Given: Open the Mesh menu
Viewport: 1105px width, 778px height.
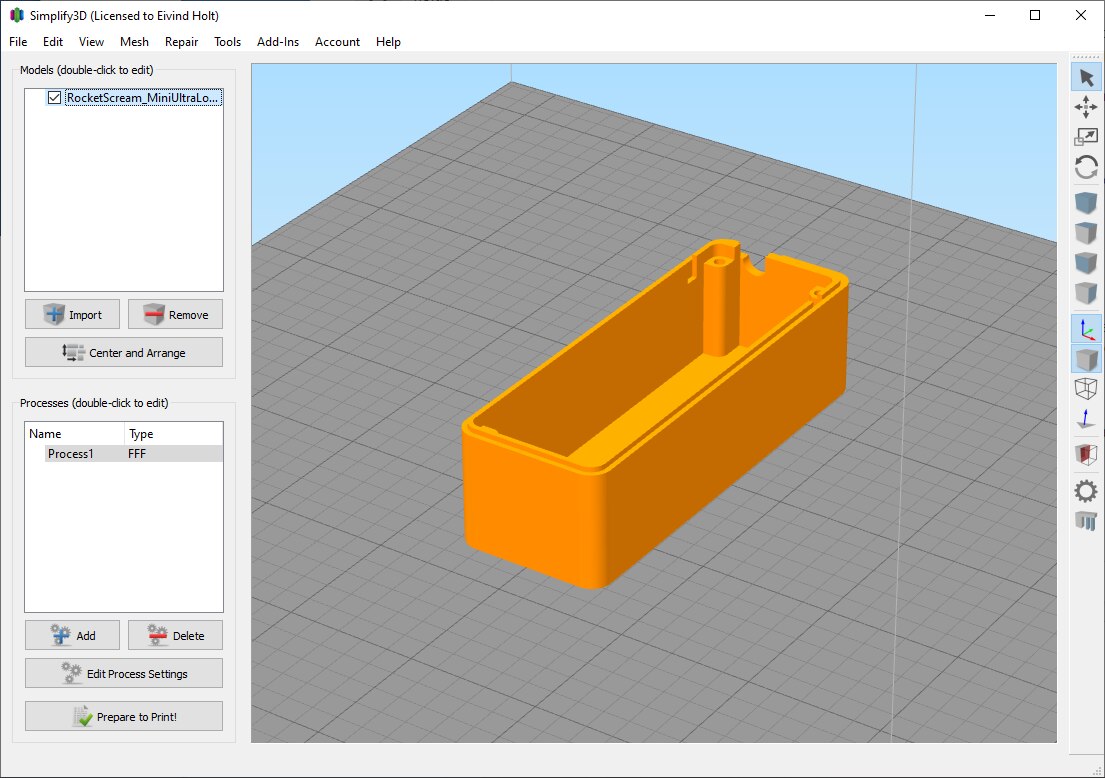Looking at the screenshot, I should 134,42.
